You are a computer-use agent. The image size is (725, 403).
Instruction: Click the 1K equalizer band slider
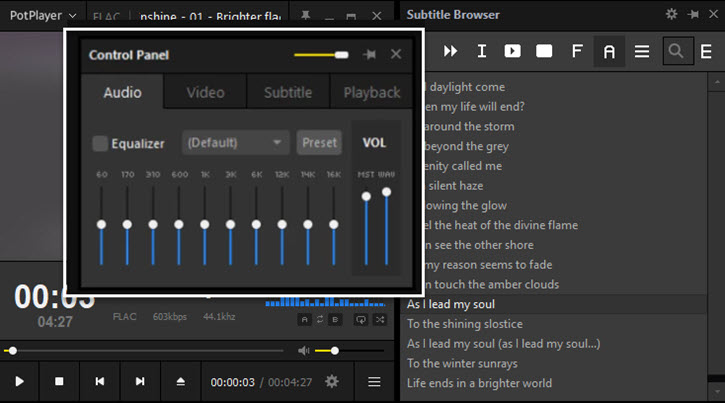[x=204, y=225]
